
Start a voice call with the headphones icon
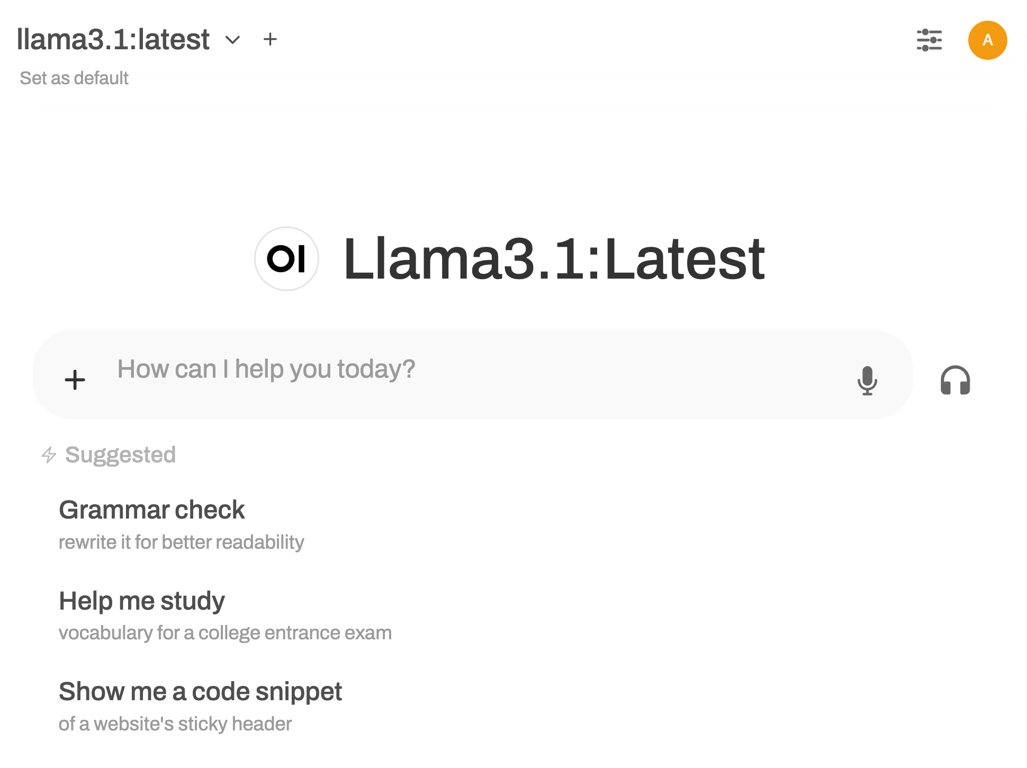tap(955, 381)
